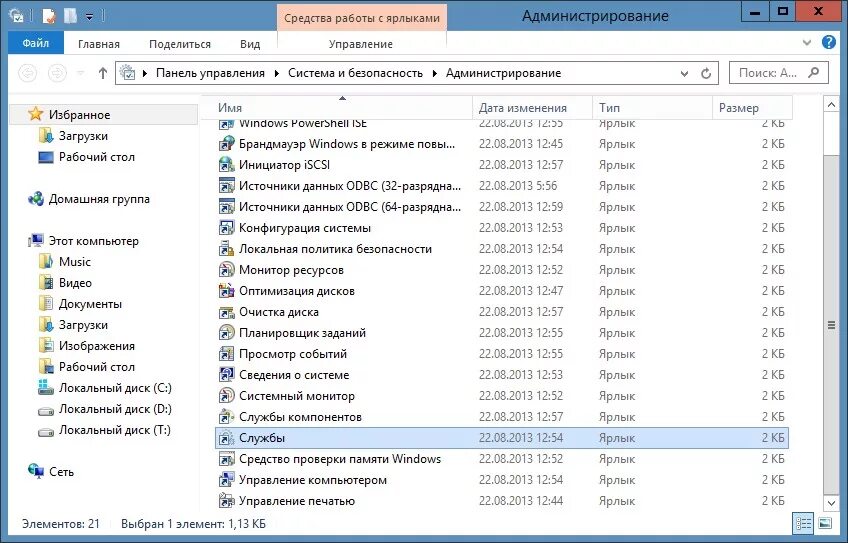The image size is (848, 543).
Task: Open the recent locations dropdown arrow
Action: click(81, 73)
